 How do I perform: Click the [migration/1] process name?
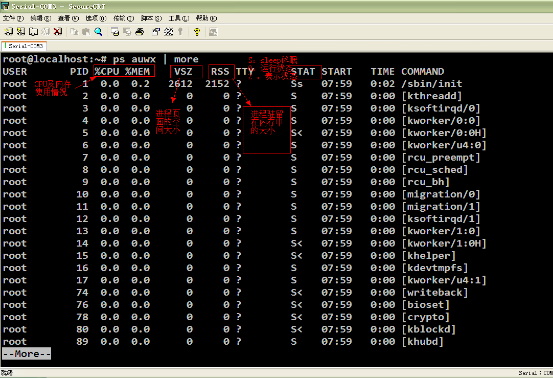[x=441, y=206]
